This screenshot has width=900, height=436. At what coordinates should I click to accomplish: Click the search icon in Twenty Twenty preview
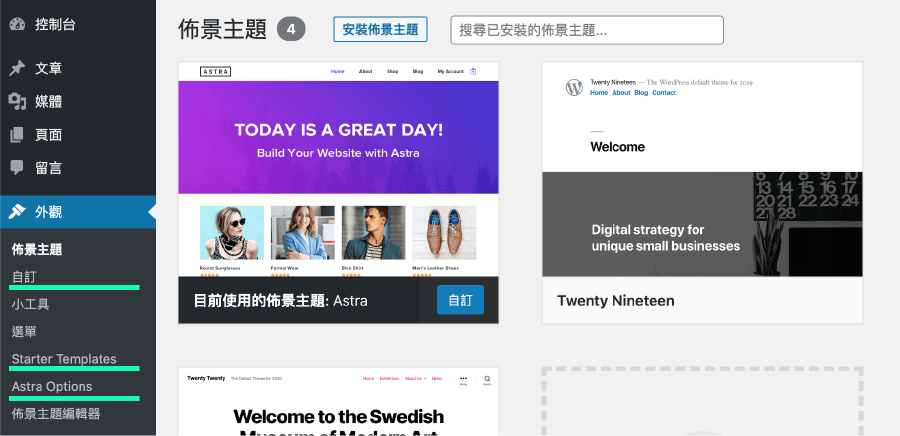pyautogui.click(x=487, y=379)
